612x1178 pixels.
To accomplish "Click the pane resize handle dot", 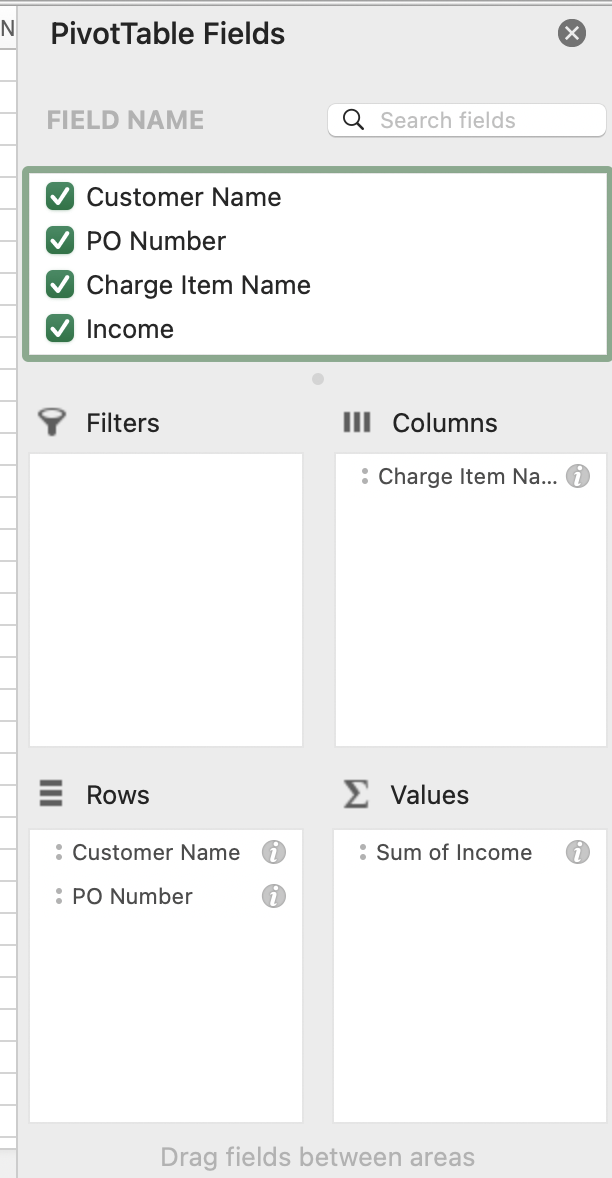I will (x=318, y=379).
